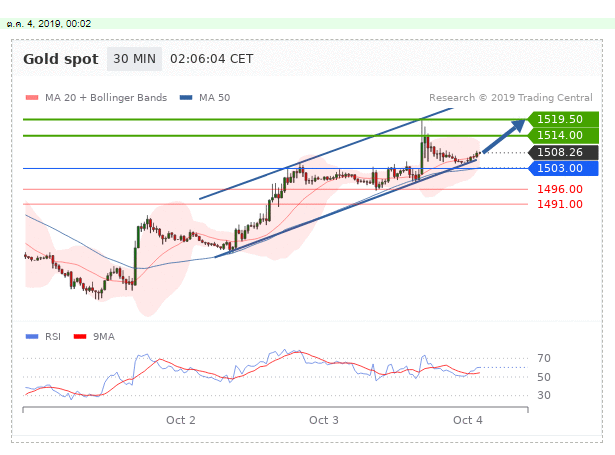The image size is (615, 455).
Task: Click the RSI legend label
Action: (53, 337)
